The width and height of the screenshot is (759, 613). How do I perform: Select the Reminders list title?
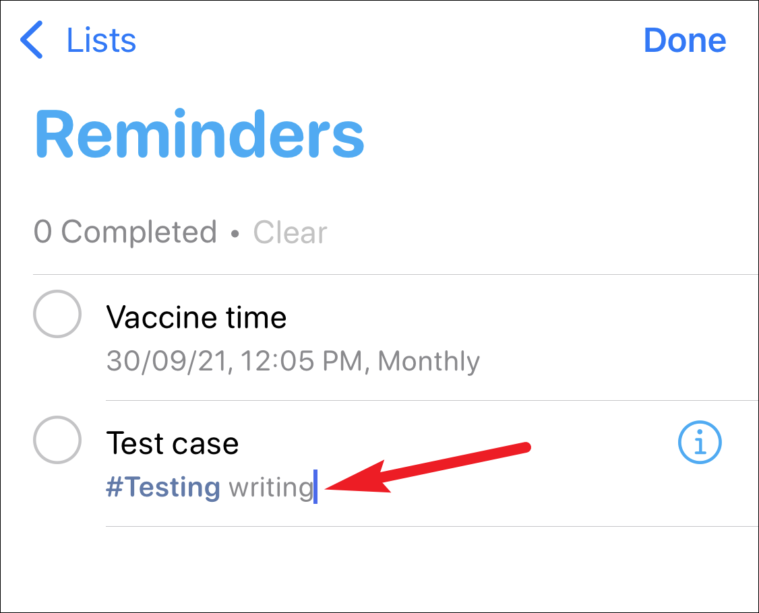(199, 134)
